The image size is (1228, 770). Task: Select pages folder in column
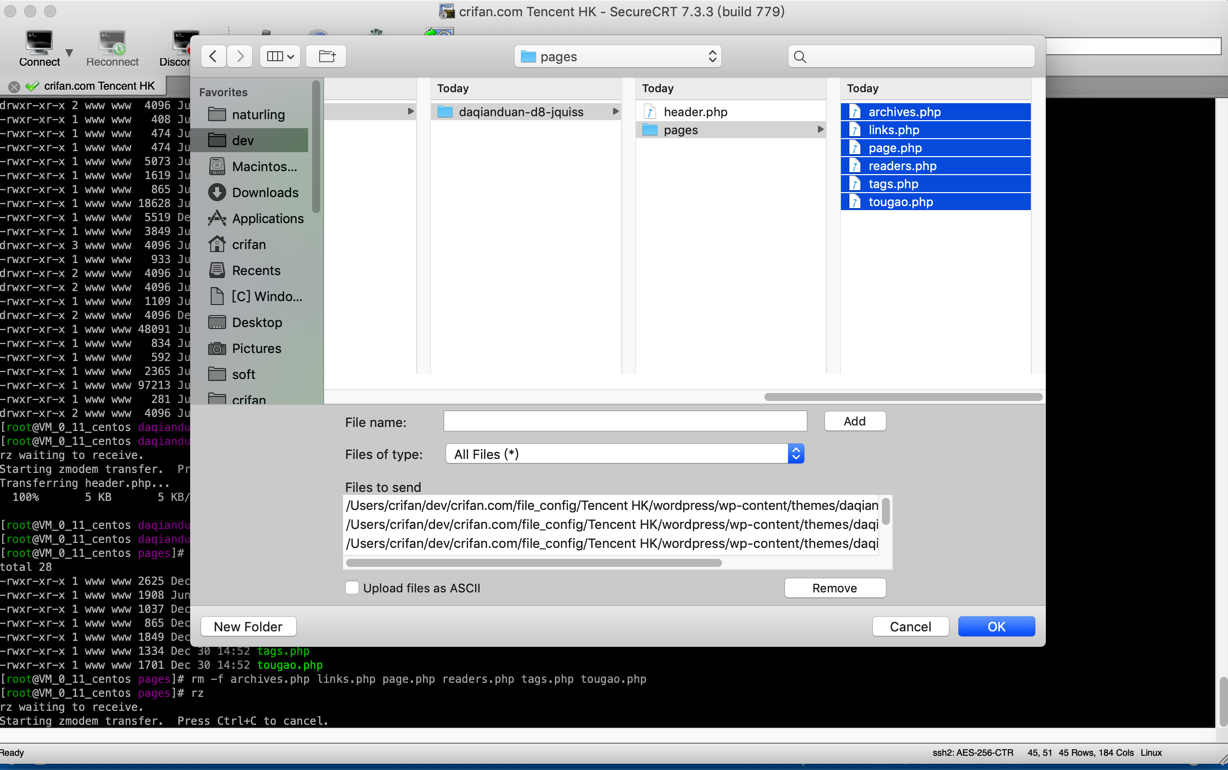click(x=731, y=130)
